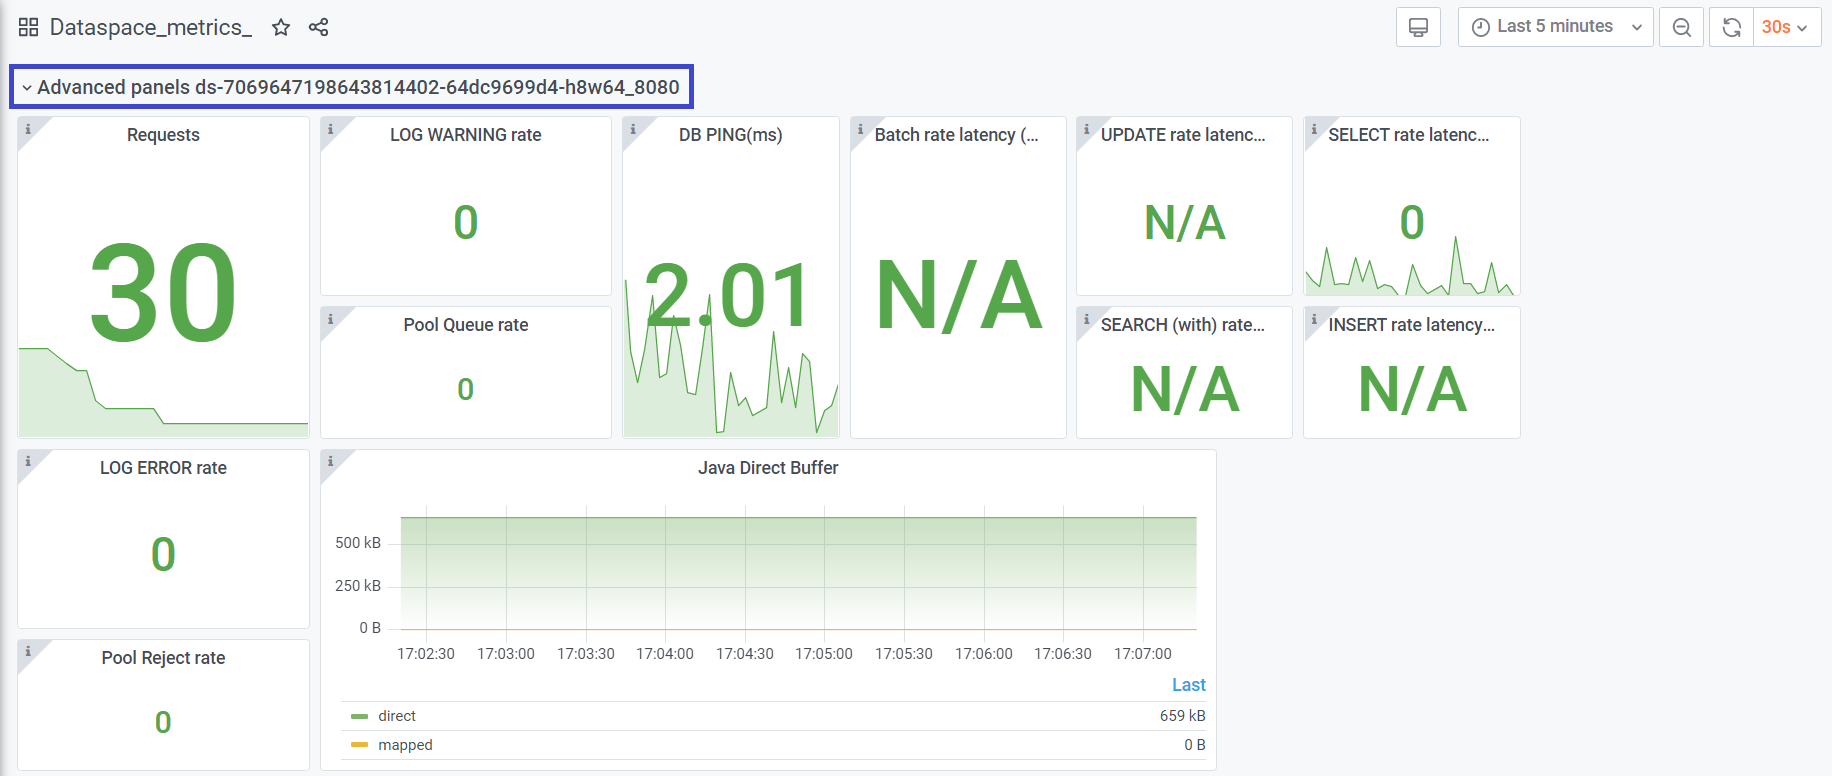
Task: Star the Dataspace_metrics_ dashboard
Action: point(281,27)
